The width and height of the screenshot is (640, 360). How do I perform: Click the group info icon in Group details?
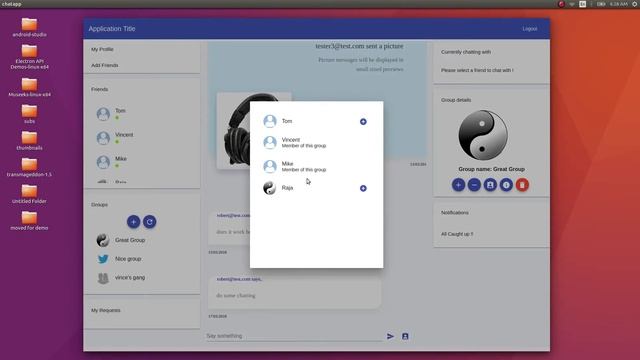(506, 185)
